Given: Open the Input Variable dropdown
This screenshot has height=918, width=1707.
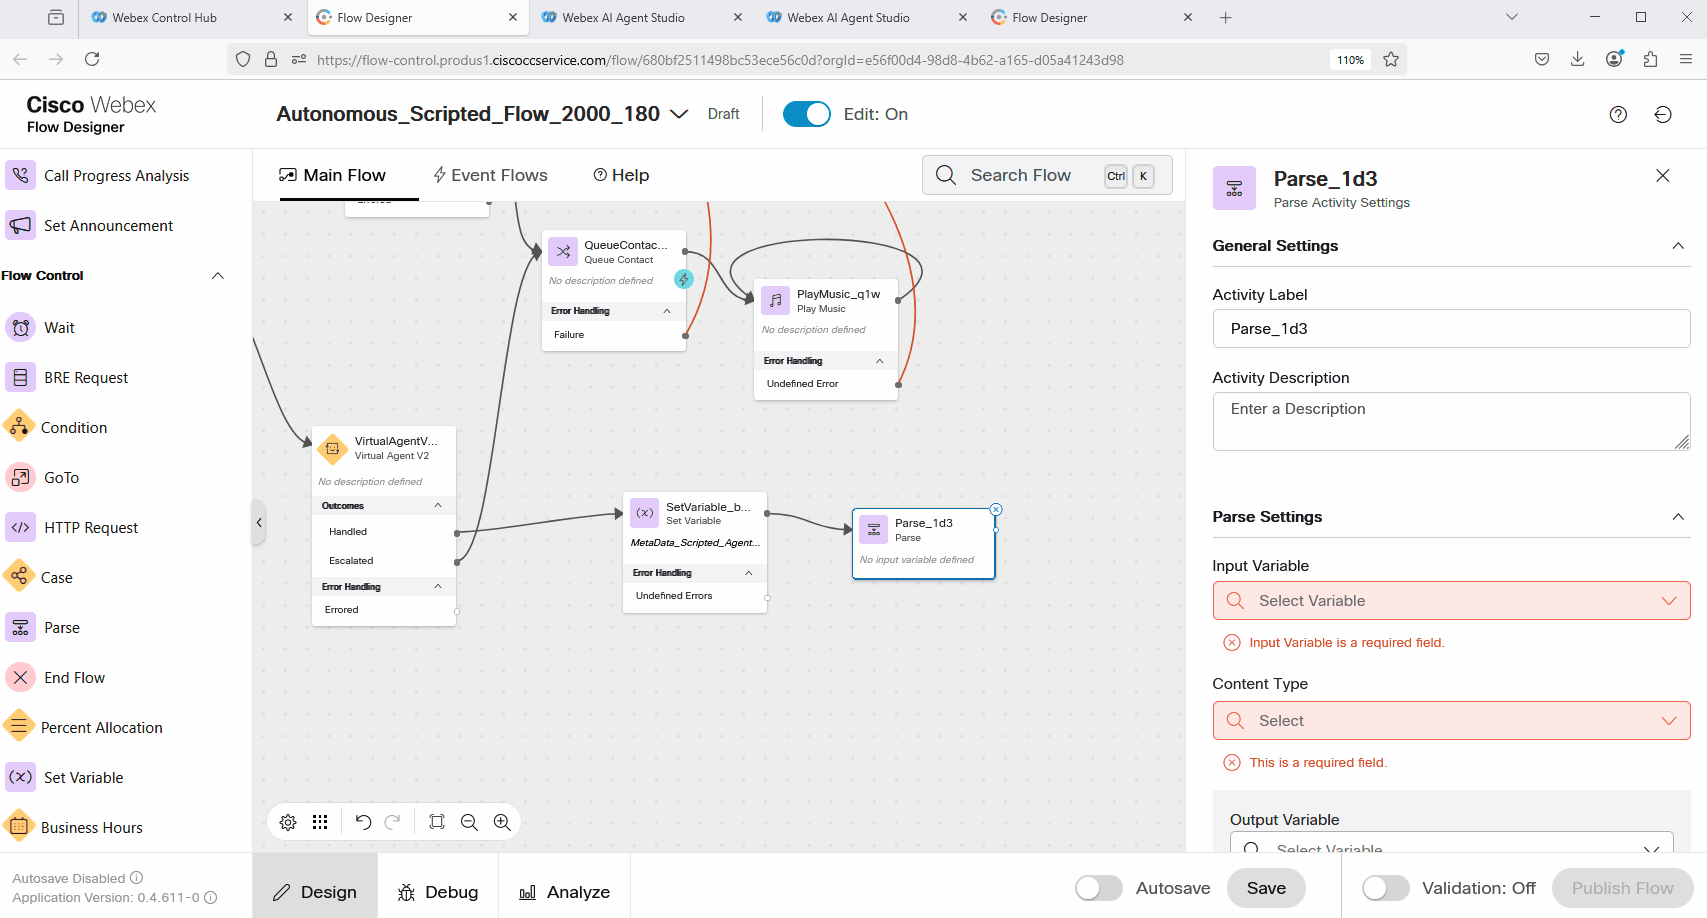Looking at the screenshot, I should [1451, 601].
